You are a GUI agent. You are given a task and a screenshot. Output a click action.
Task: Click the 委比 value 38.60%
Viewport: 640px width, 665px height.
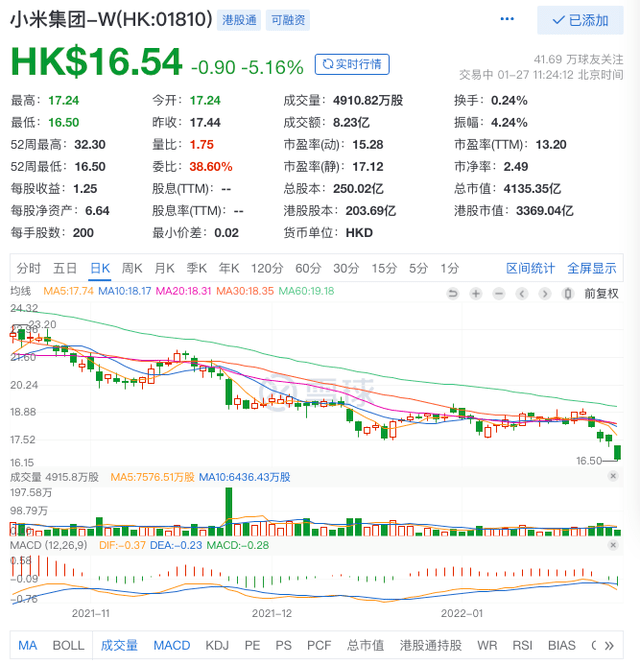tap(211, 167)
